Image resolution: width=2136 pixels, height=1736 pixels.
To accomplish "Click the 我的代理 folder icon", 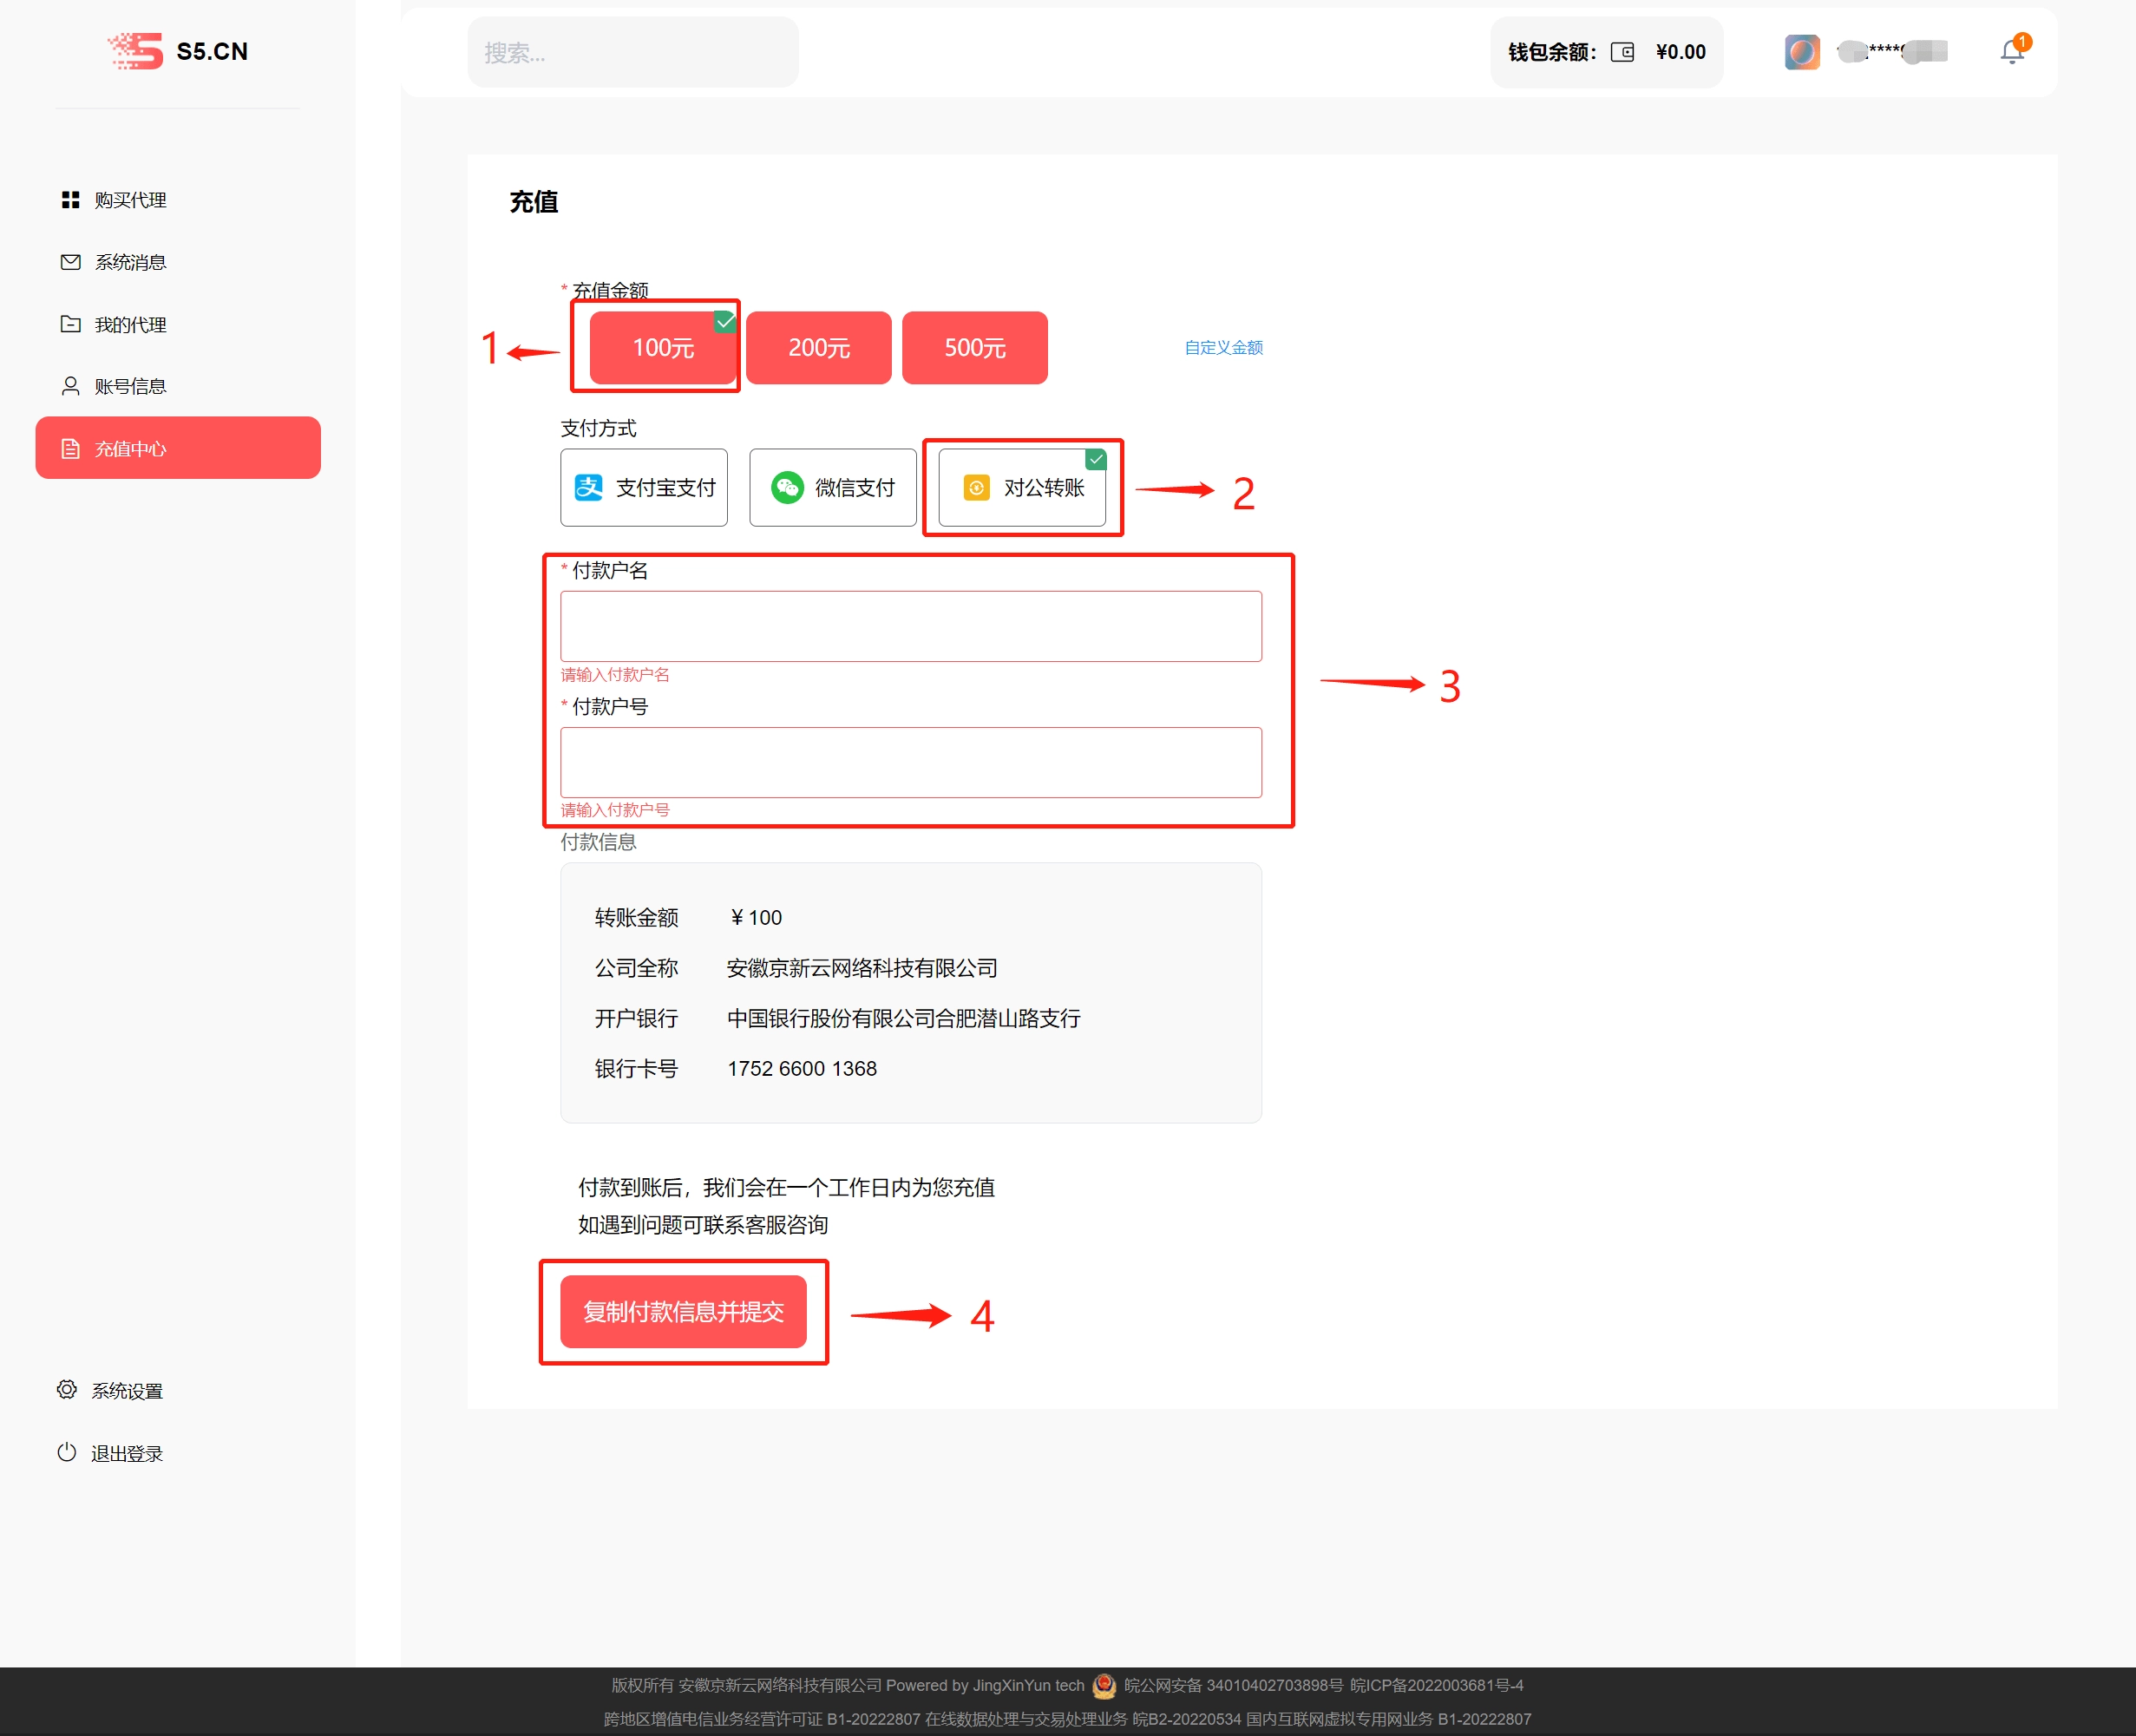I will tap(70, 324).
